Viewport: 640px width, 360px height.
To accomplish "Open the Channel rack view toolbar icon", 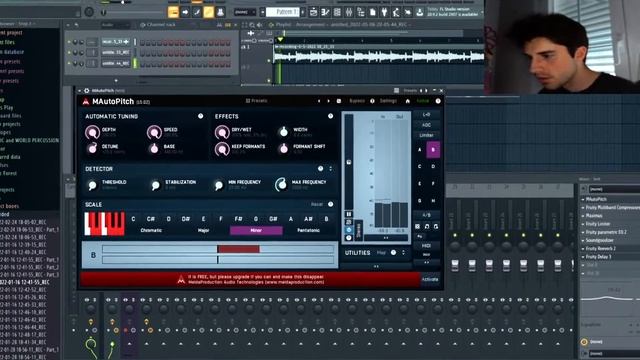I will (x=337, y=12).
